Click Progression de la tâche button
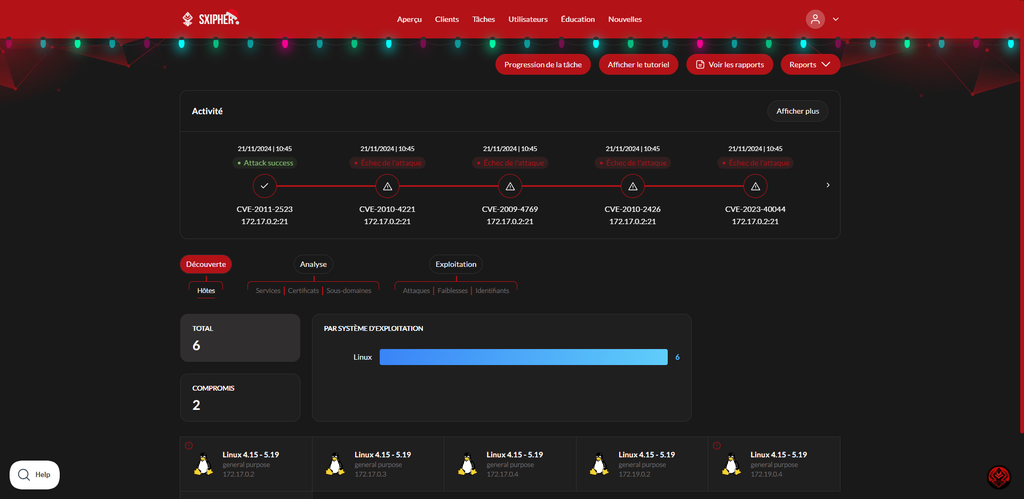The height and width of the screenshot is (499, 1024). (x=543, y=64)
